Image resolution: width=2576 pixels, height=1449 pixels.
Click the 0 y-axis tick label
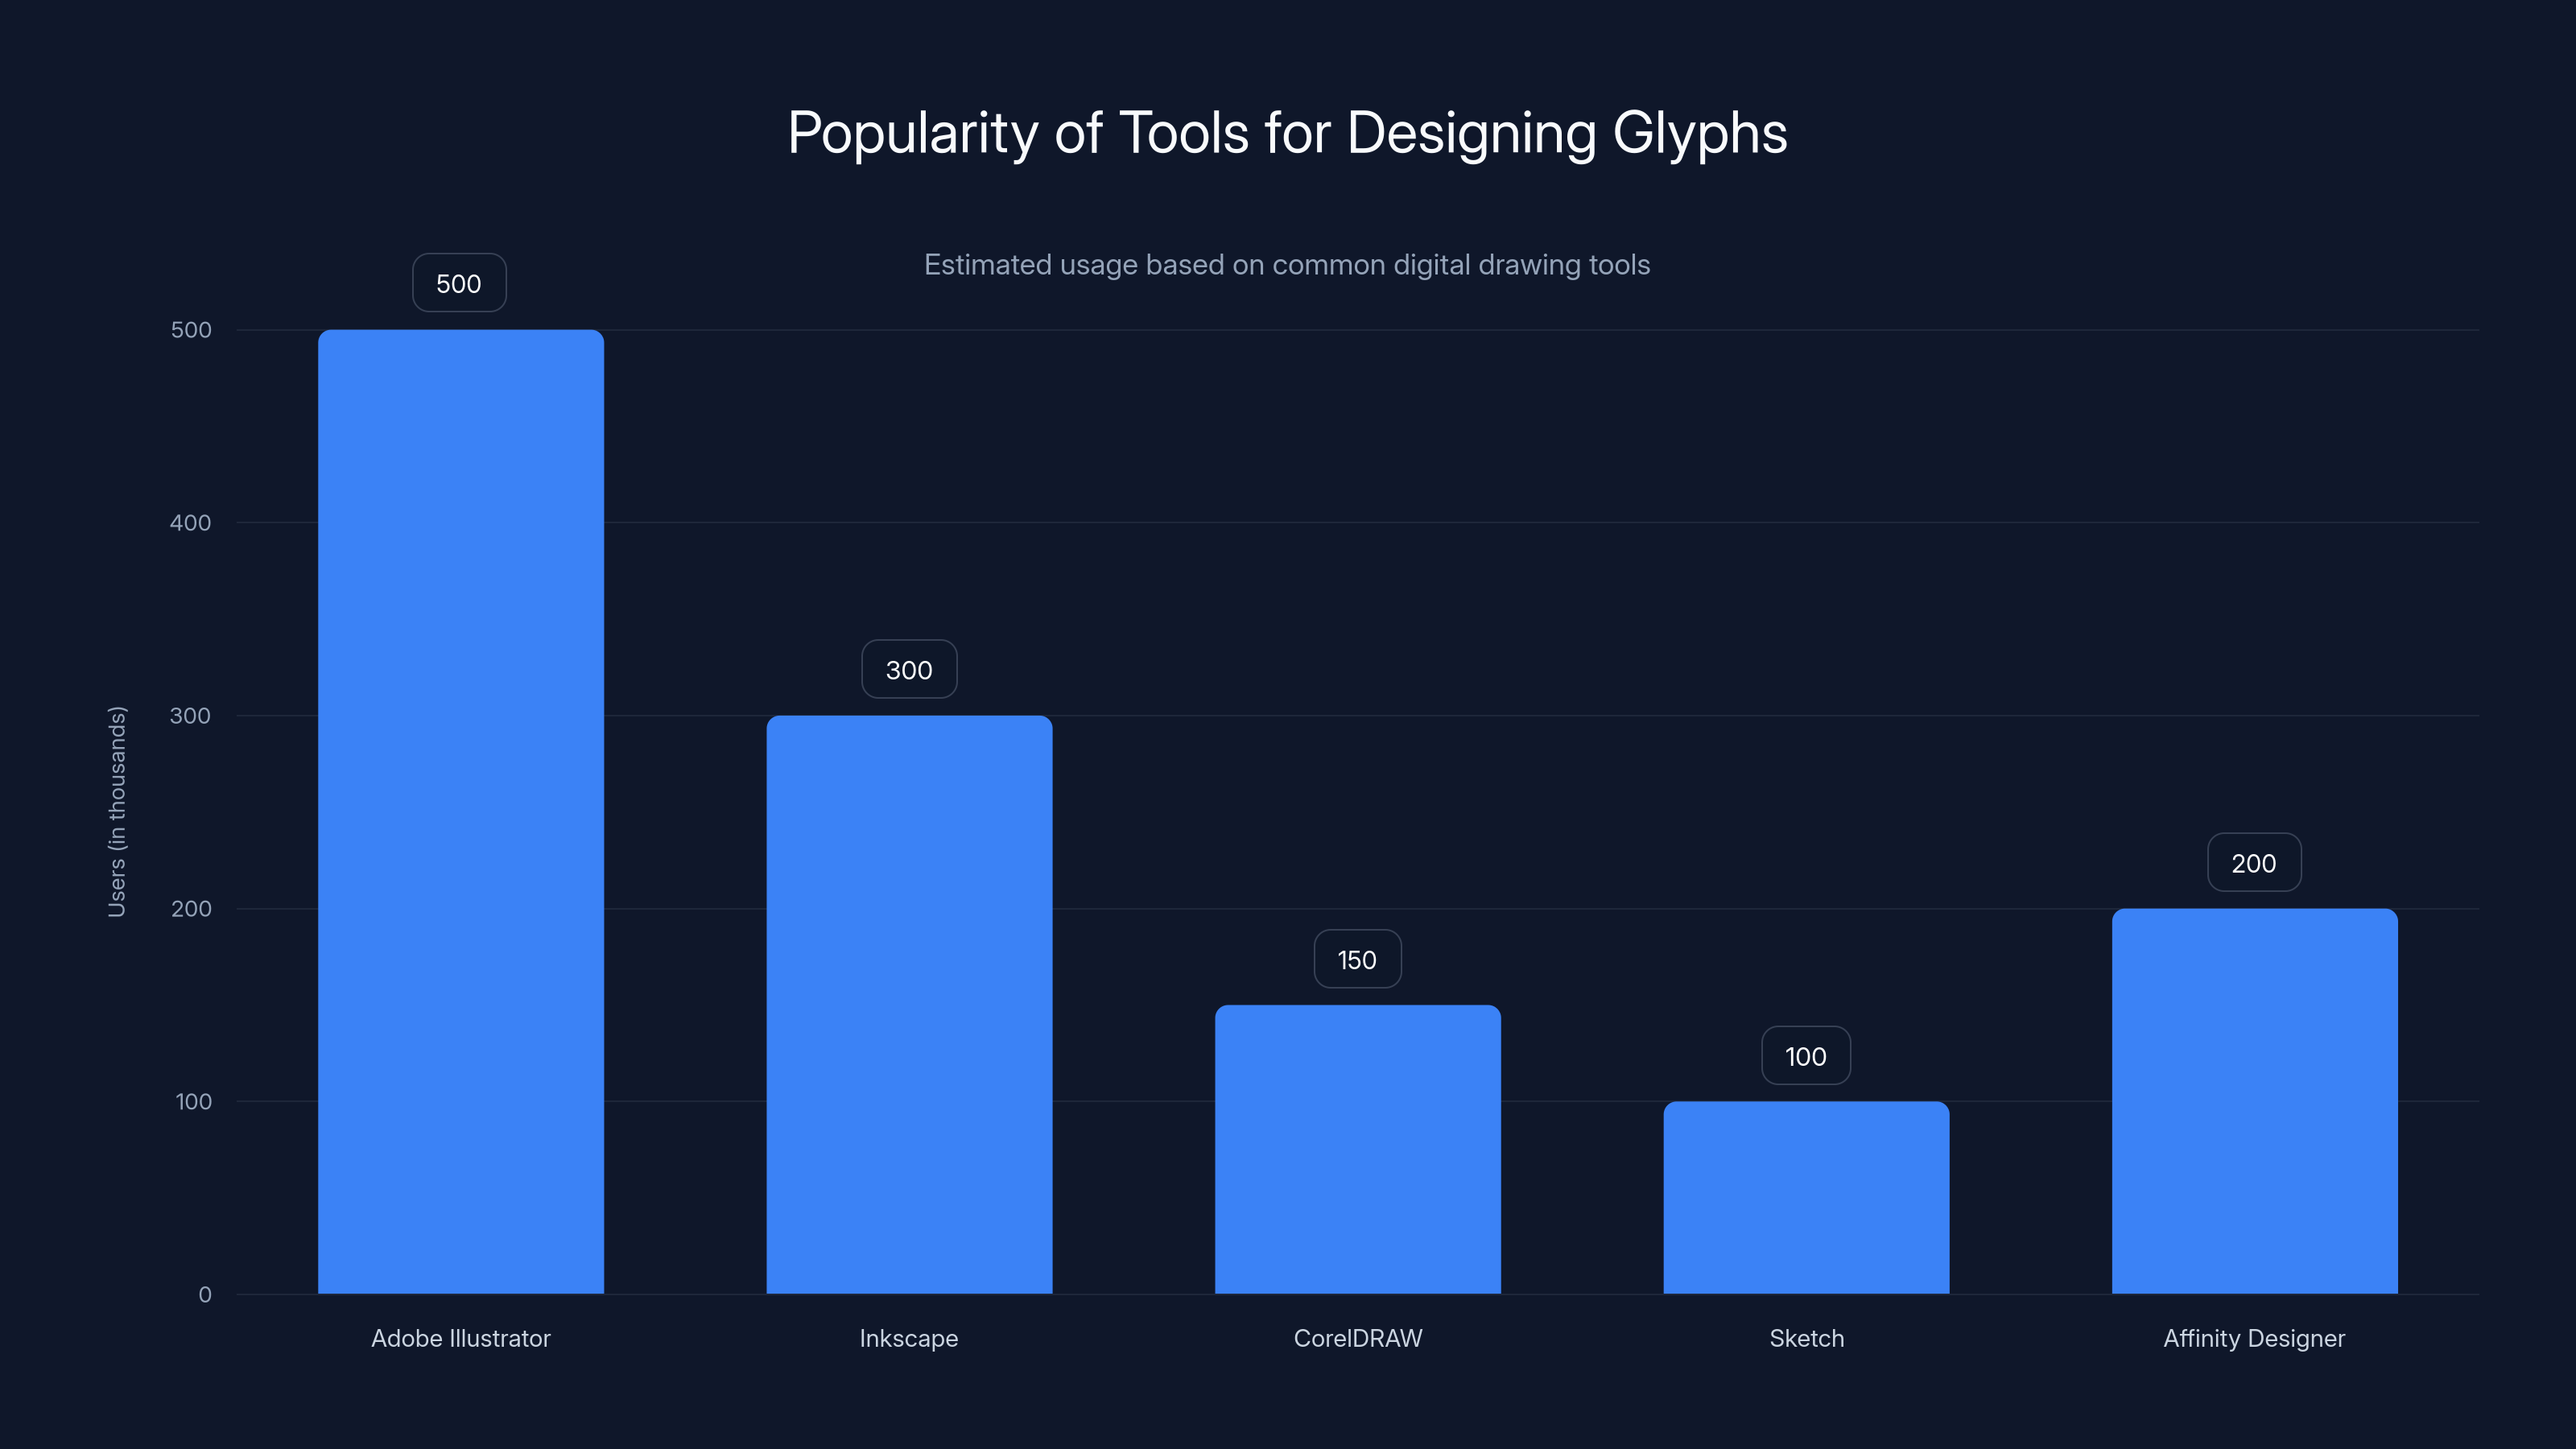tap(205, 1295)
